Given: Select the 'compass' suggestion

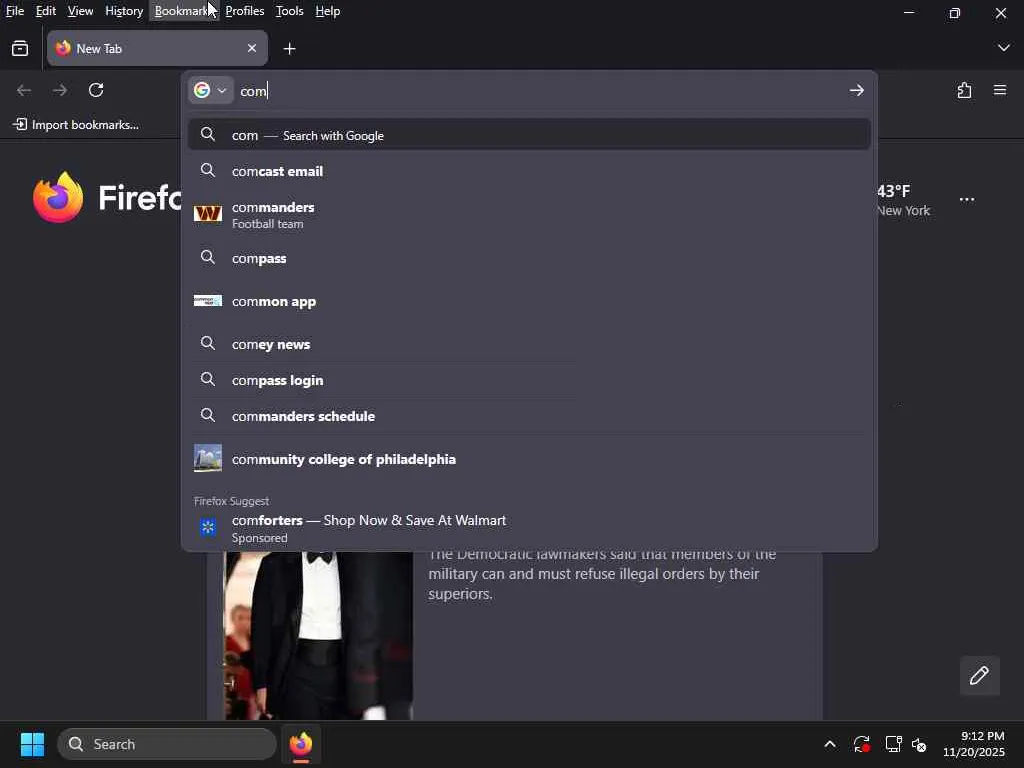Looking at the screenshot, I should (x=529, y=258).
